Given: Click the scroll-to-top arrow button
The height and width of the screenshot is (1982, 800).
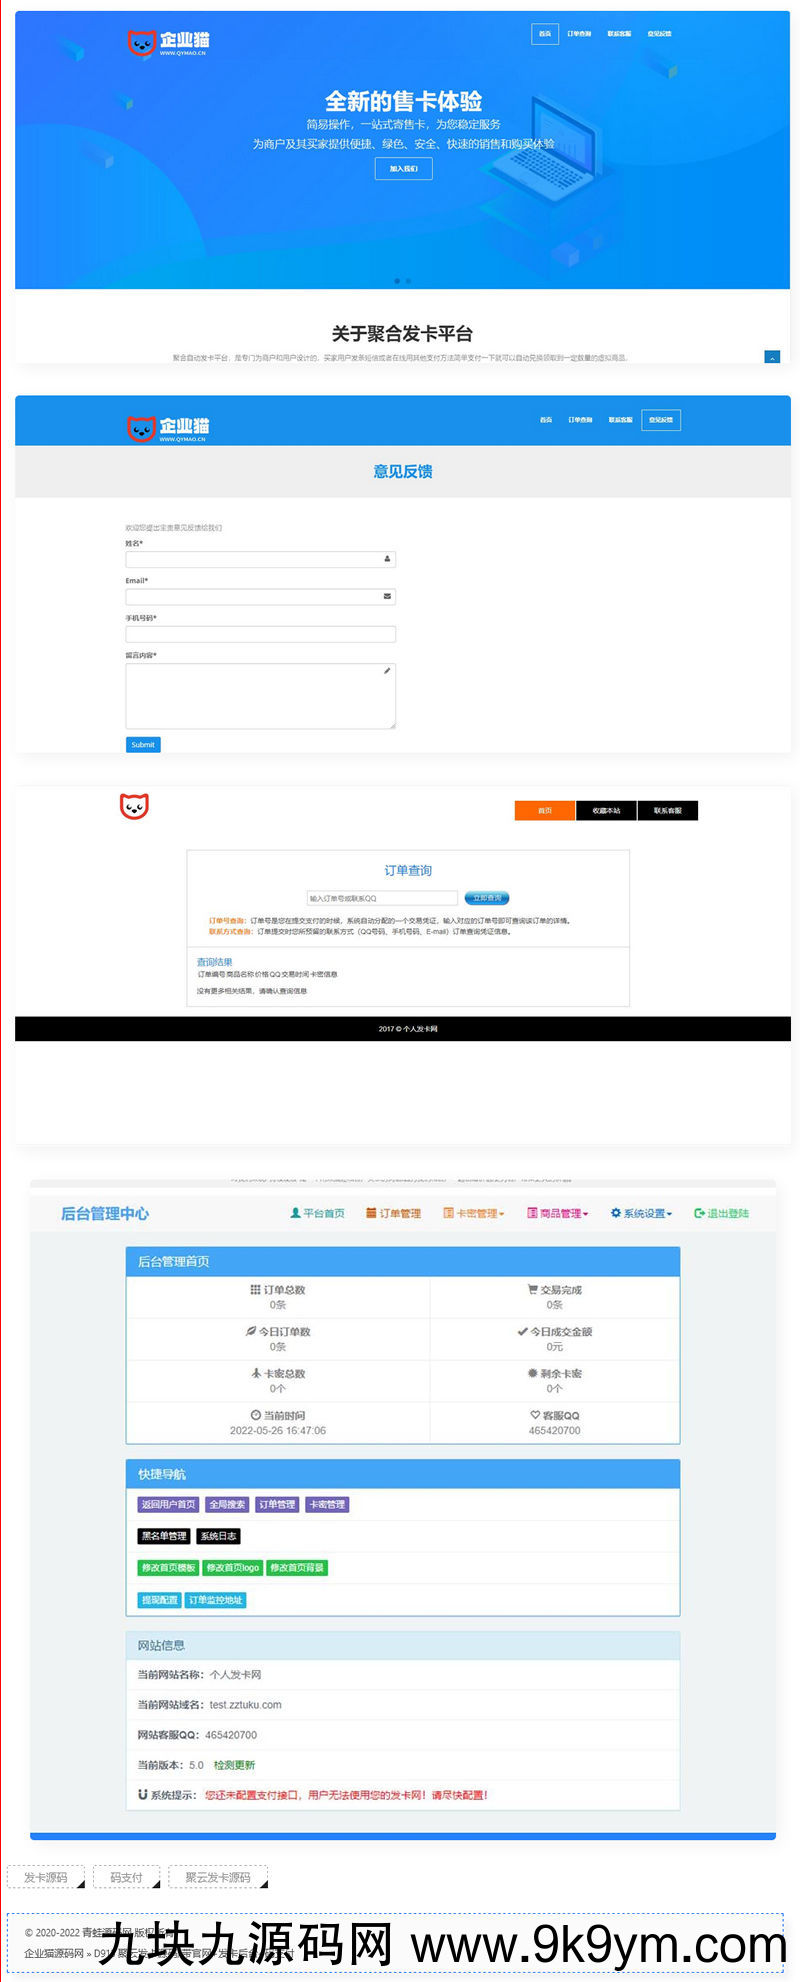Looking at the screenshot, I should [771, 357].
